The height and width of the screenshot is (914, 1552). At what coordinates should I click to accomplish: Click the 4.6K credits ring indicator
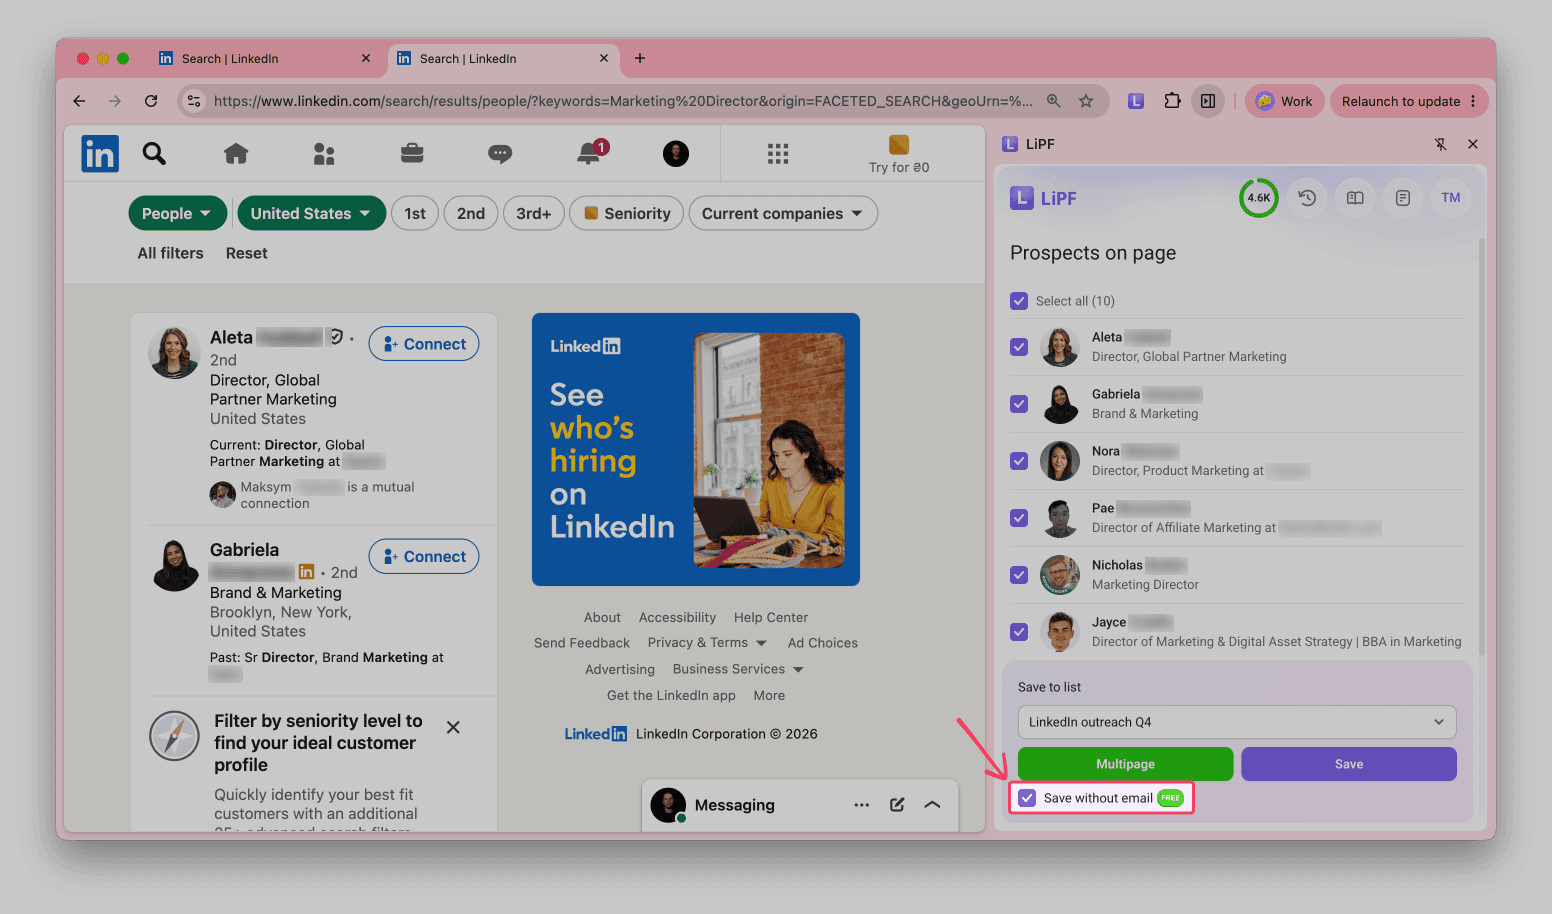[x=1259, y=198]
